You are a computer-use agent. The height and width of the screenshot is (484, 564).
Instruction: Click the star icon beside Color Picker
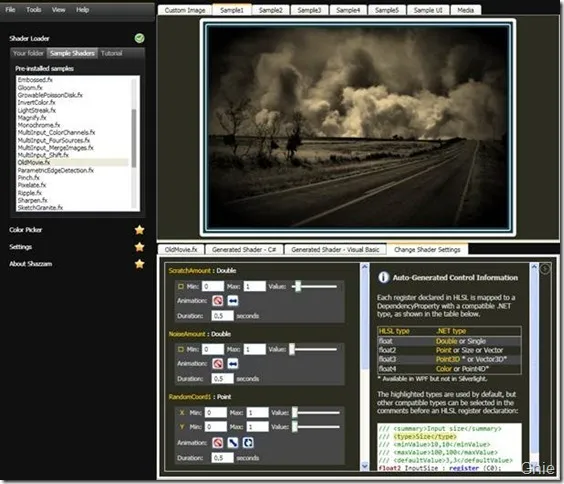tap(140, 230)
